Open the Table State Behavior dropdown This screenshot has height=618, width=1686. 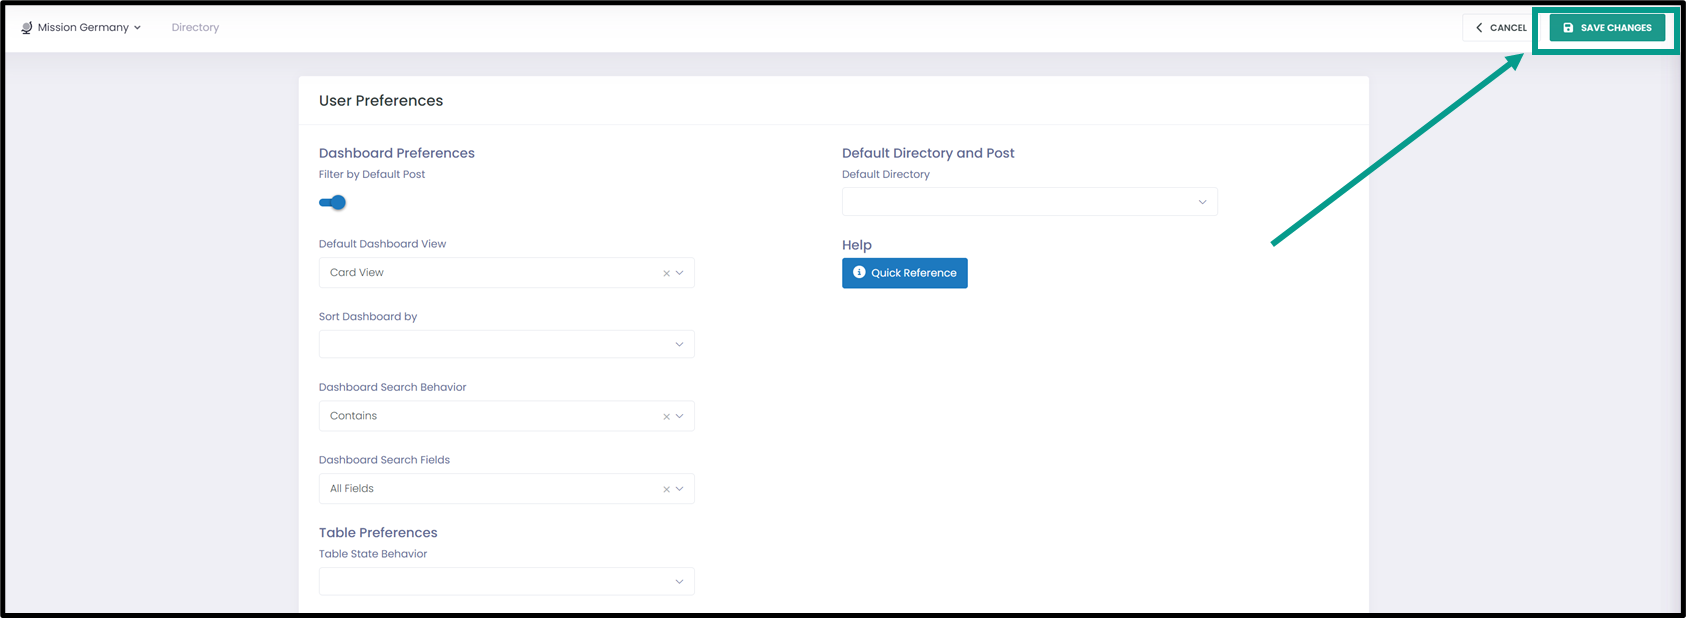point(506,581)
